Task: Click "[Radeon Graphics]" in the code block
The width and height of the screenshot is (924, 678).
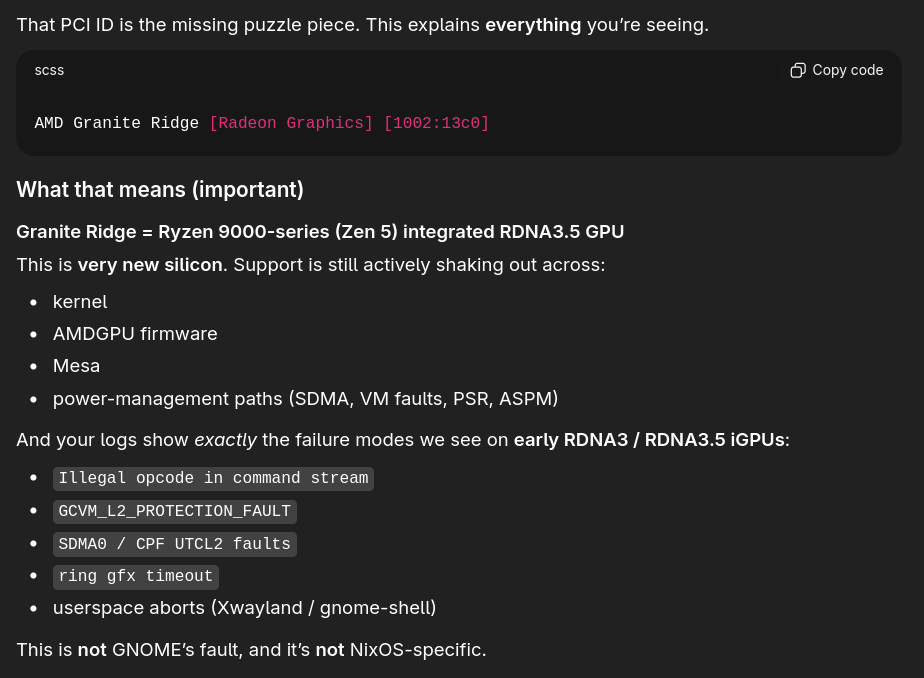Action: (290, 123)
